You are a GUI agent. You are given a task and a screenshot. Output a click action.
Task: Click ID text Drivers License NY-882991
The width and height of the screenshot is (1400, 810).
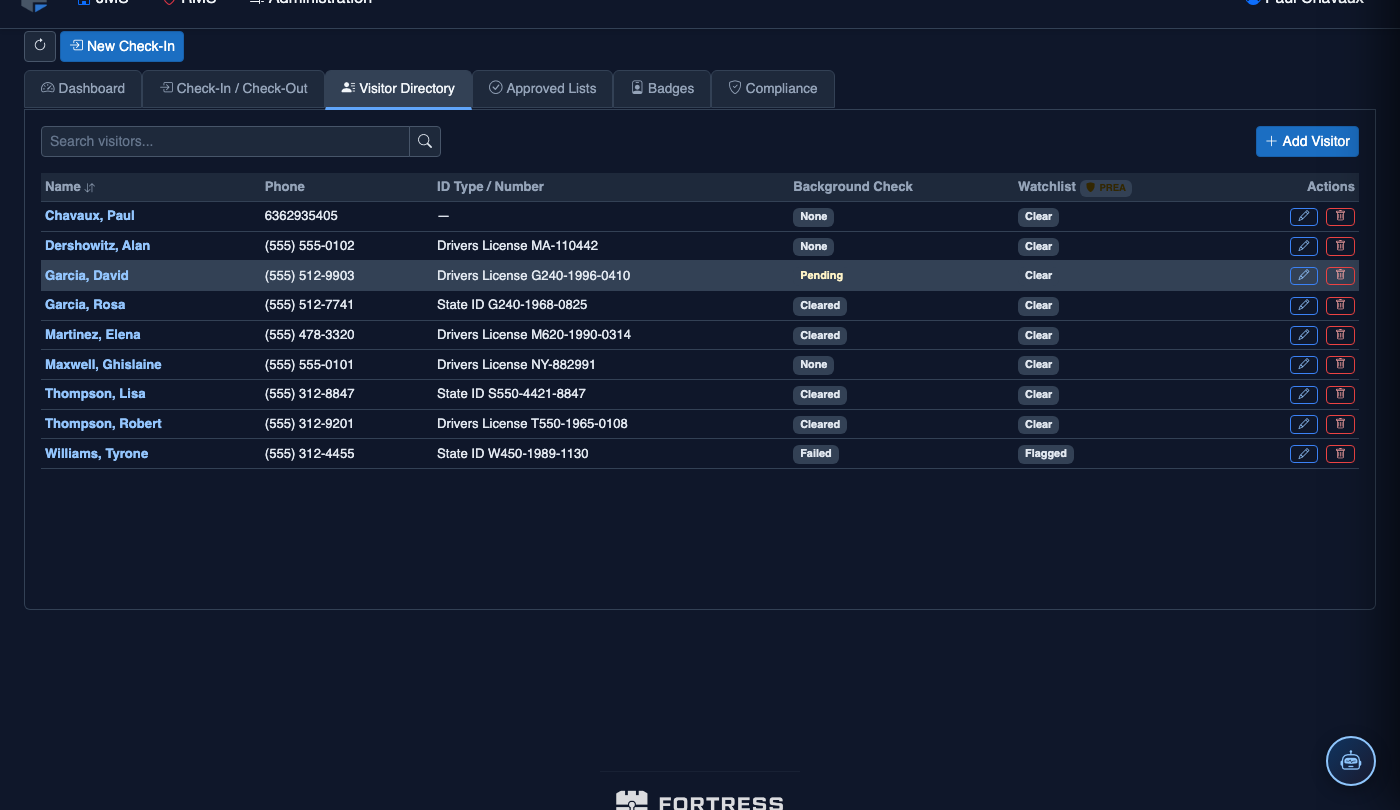[x=516, y=364]
